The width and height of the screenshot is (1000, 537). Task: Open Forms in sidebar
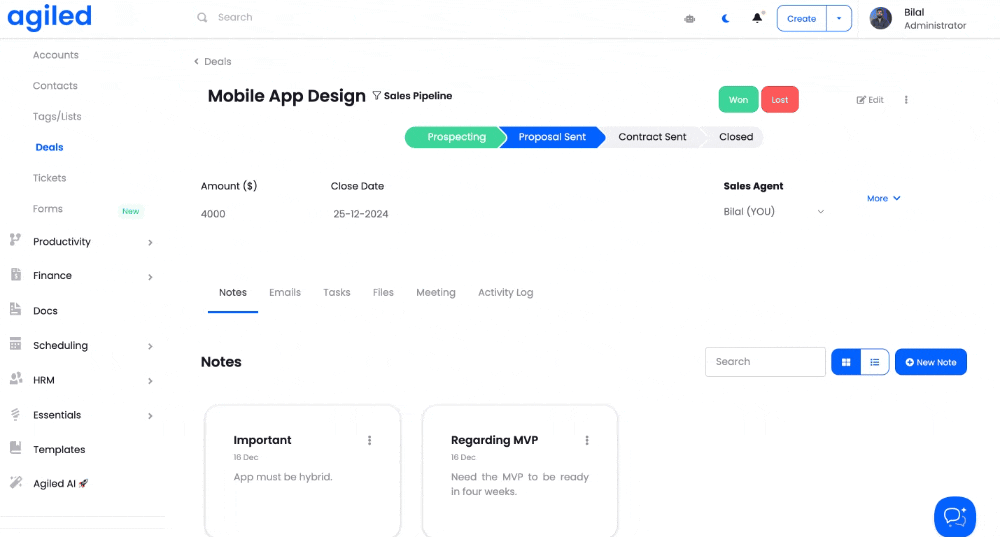48,209
